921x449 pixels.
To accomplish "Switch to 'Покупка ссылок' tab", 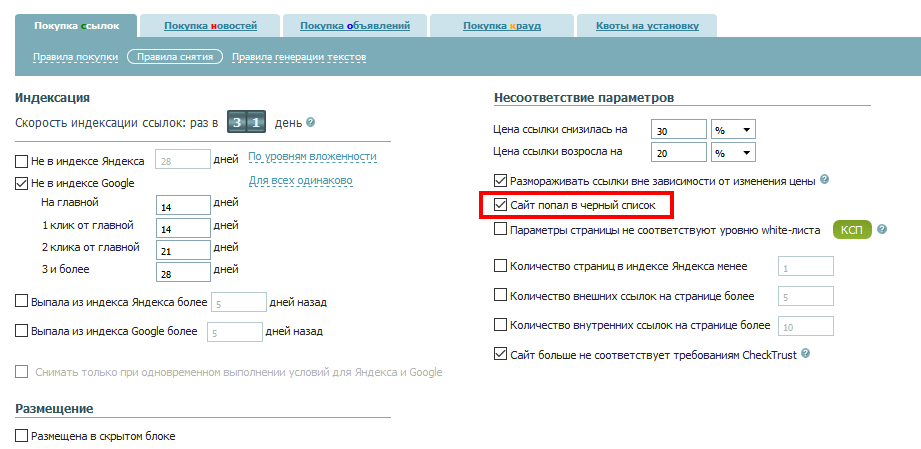I will pos(76,26).
